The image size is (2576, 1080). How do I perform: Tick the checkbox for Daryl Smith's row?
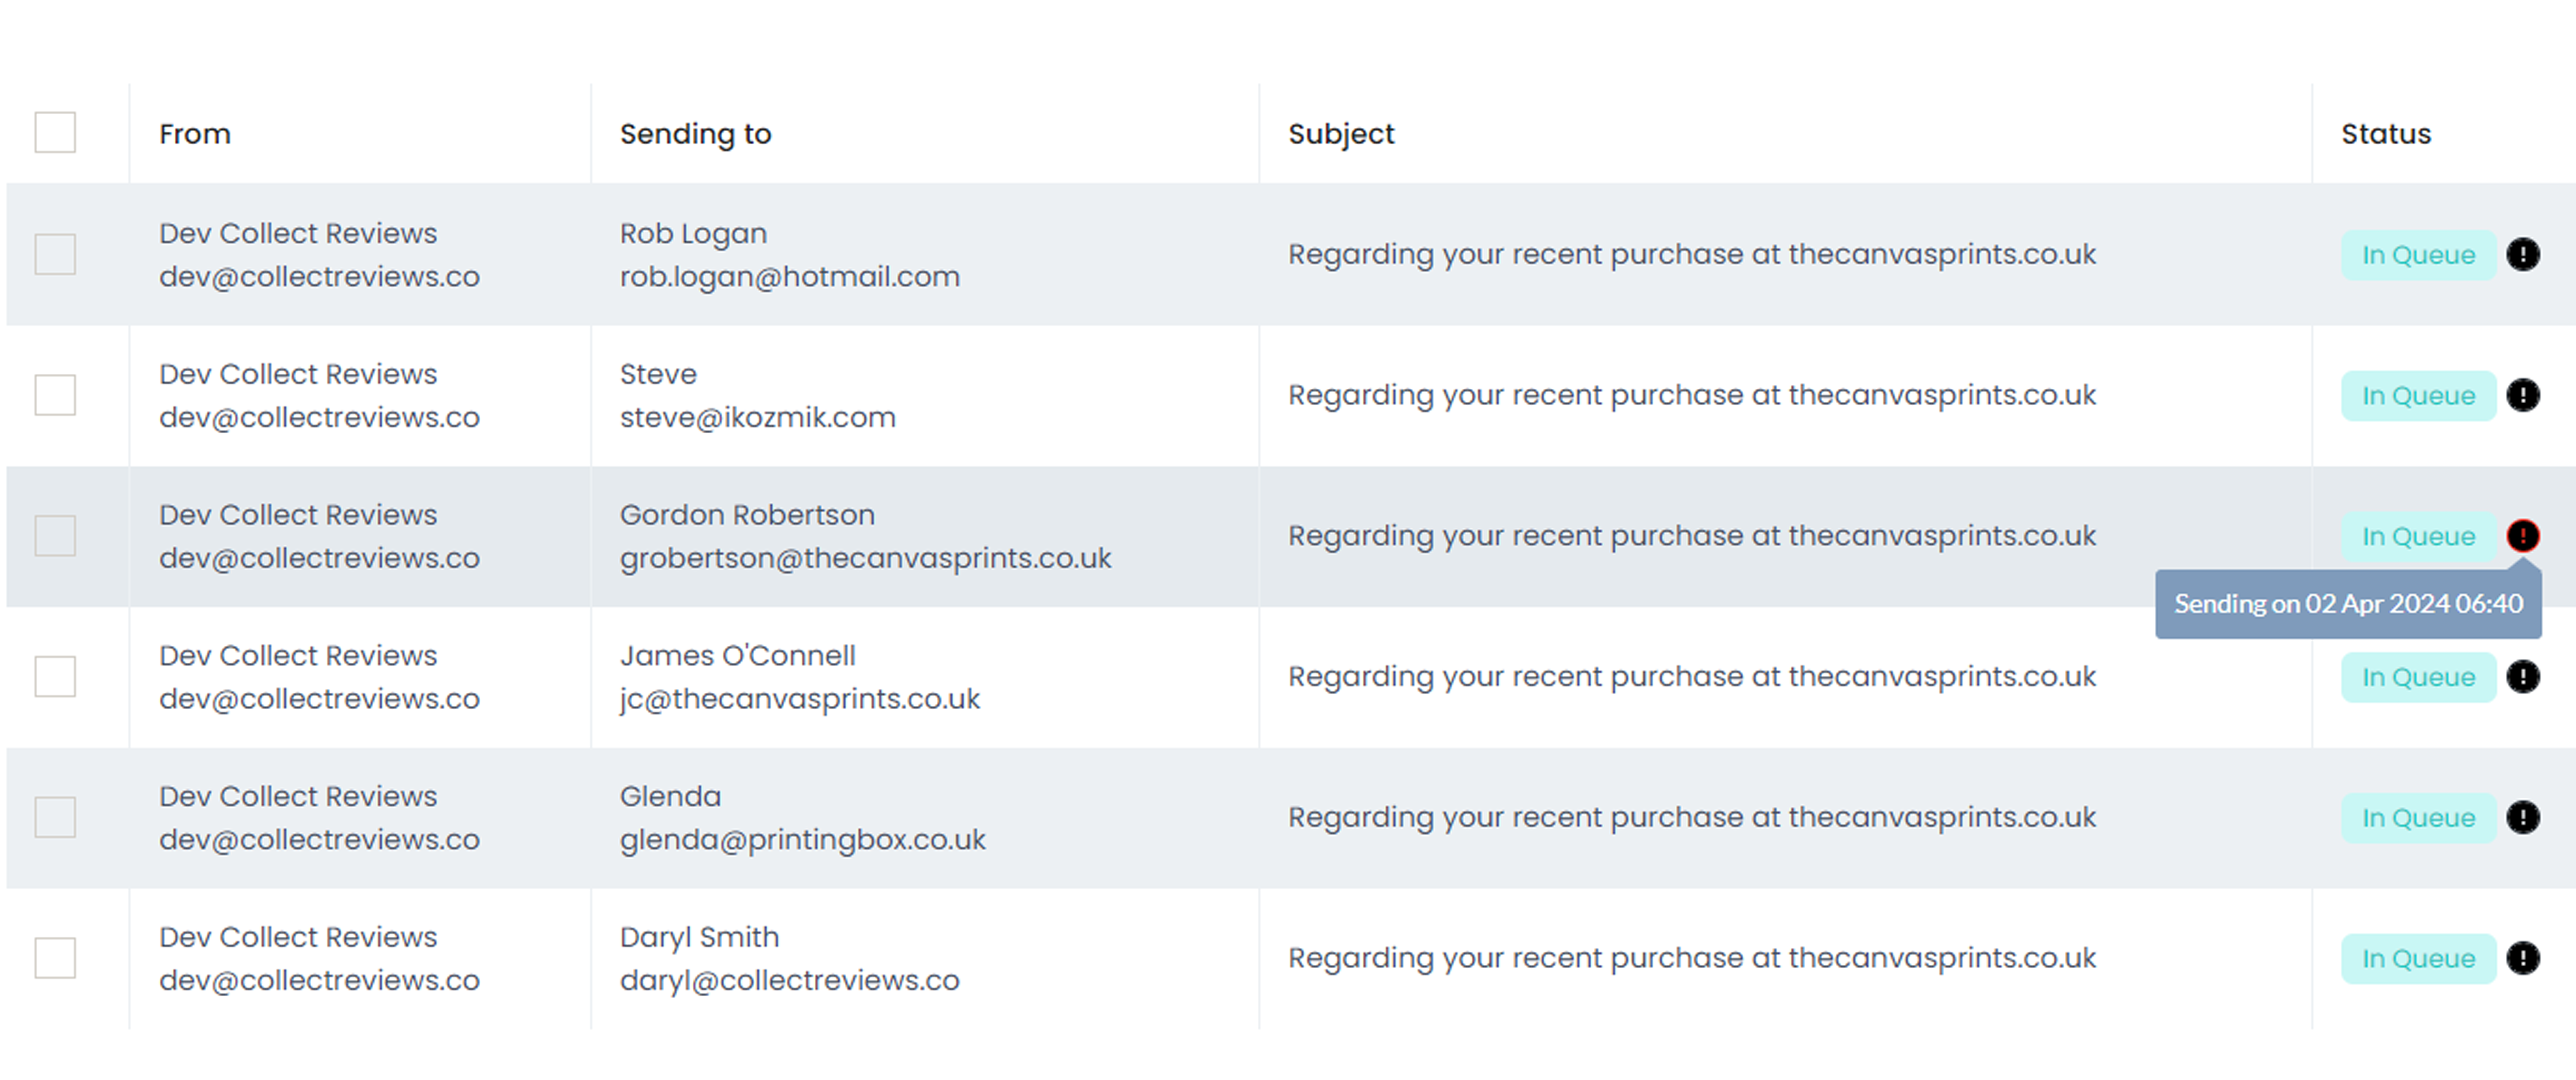point(55,958)
